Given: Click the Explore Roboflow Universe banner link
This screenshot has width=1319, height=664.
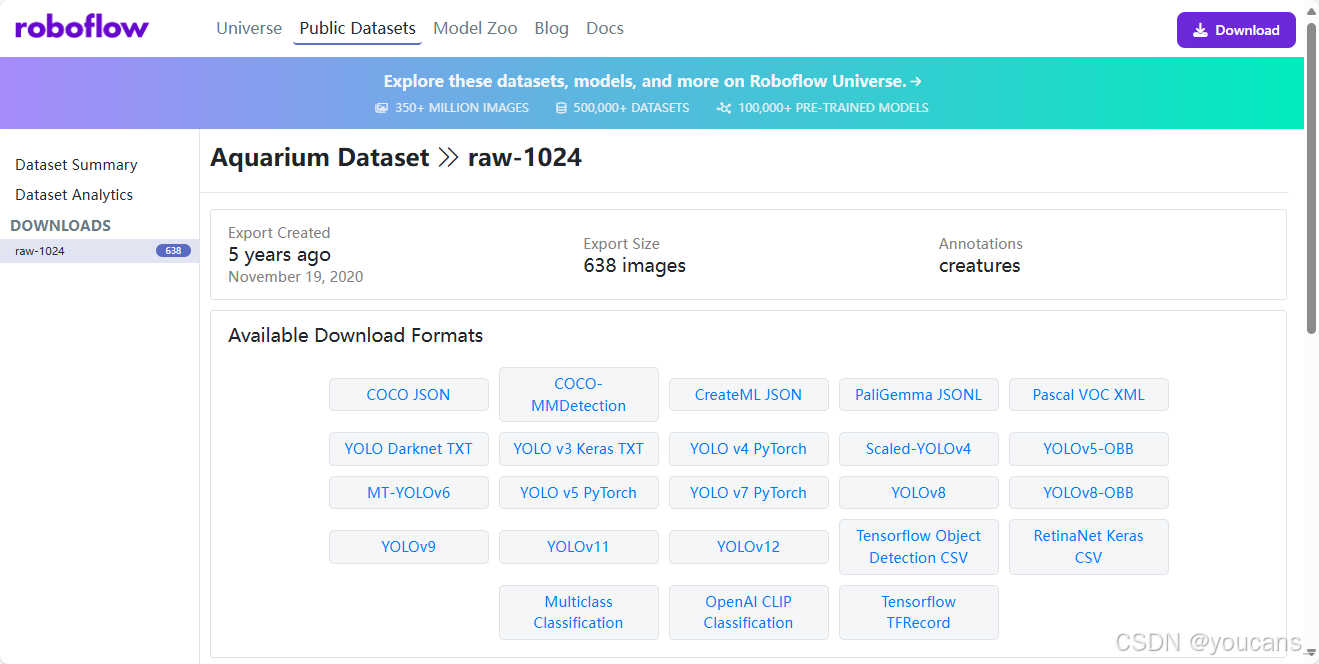Looking at the screenshot, I should click(653, 81).
